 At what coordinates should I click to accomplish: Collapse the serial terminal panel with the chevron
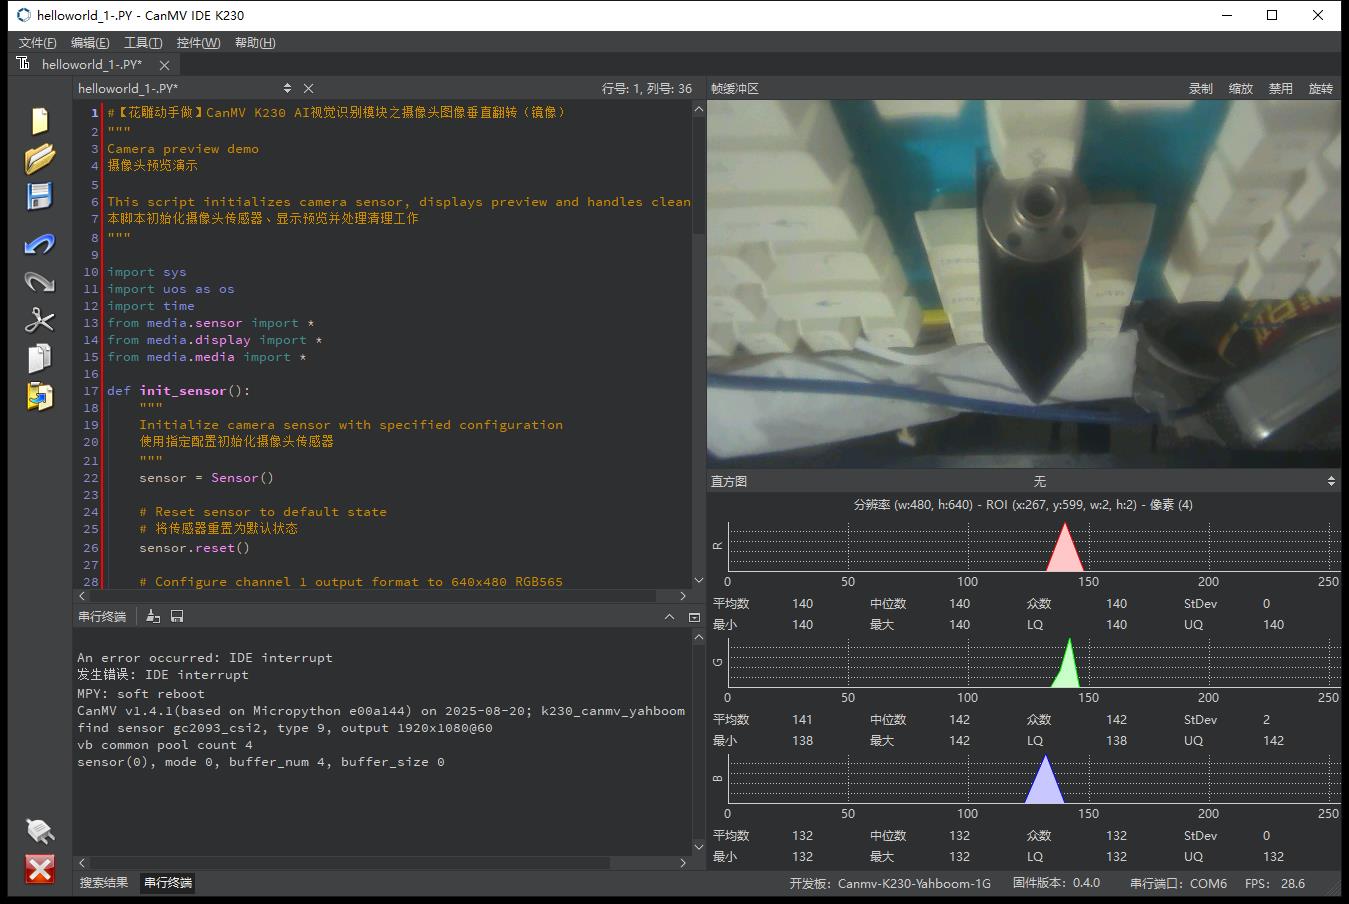669,616
